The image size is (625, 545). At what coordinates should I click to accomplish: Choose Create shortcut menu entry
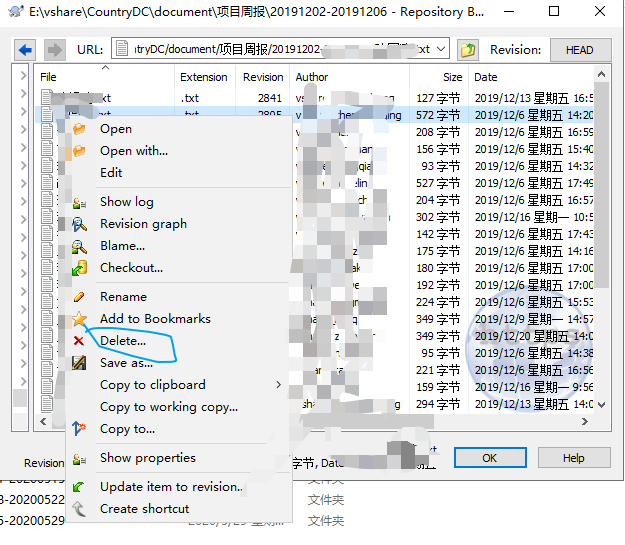coord(145,509)
